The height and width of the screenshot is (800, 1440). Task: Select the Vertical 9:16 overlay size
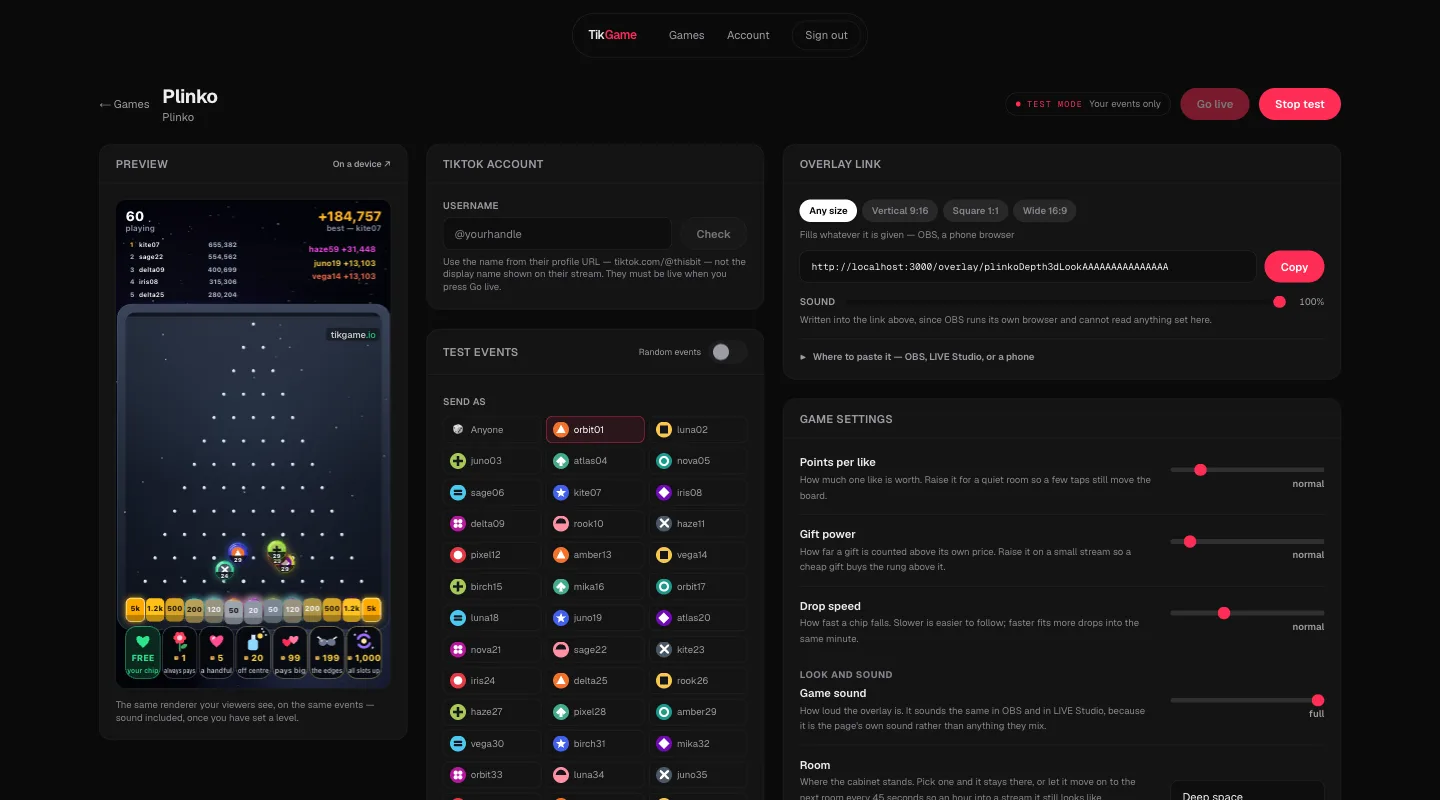click(900, 211)
